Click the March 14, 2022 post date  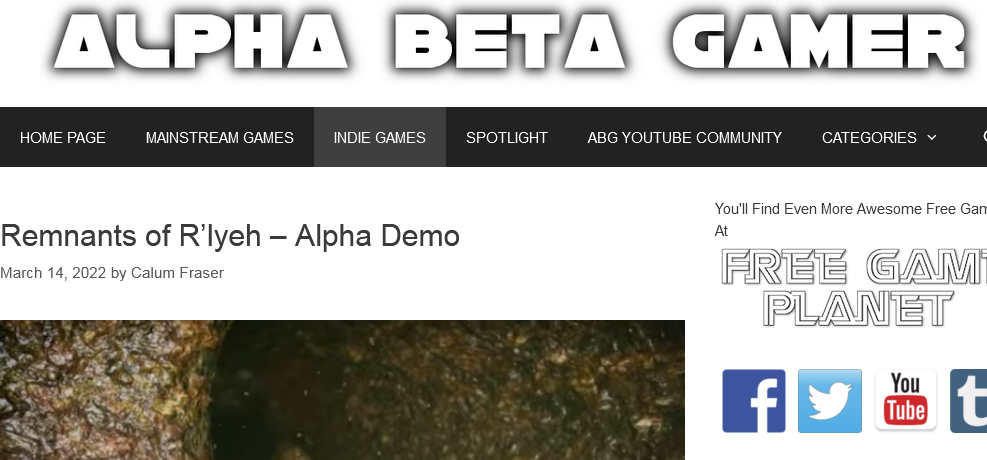tap(54, 273)
